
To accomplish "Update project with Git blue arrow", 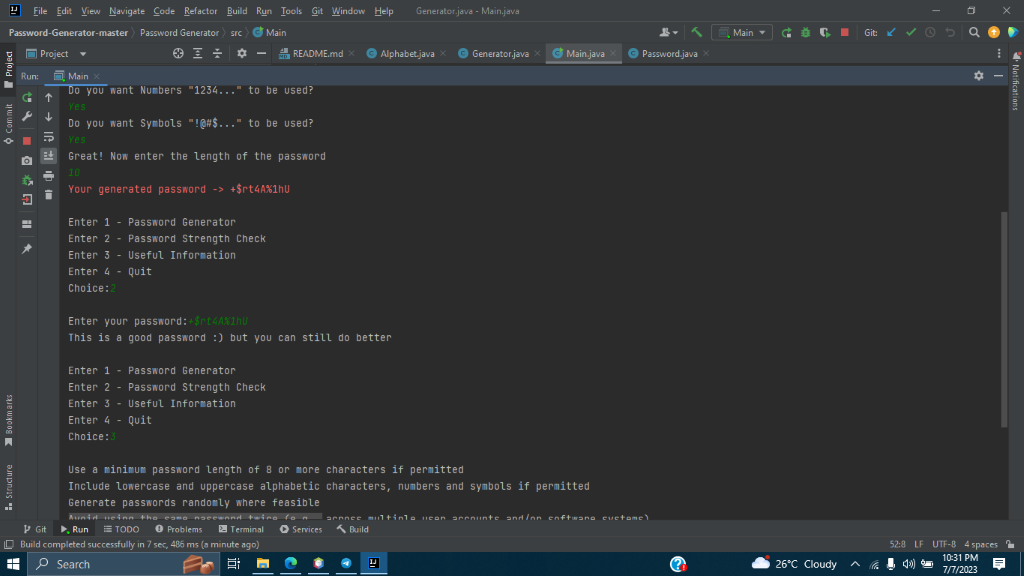I will pos(891,33).
